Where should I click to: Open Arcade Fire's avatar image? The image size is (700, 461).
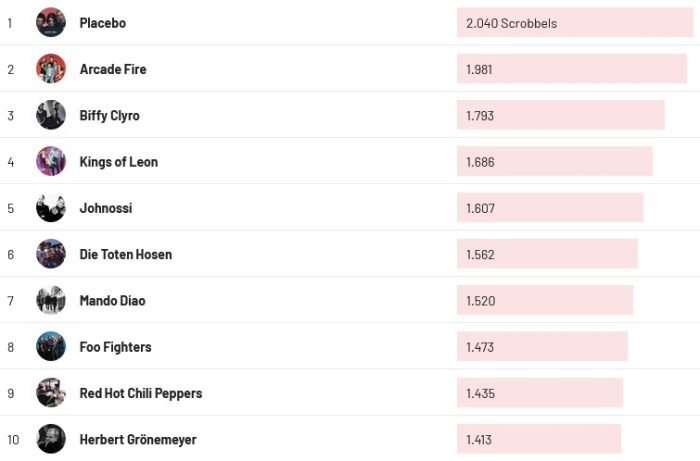click(x=51, y=69)
